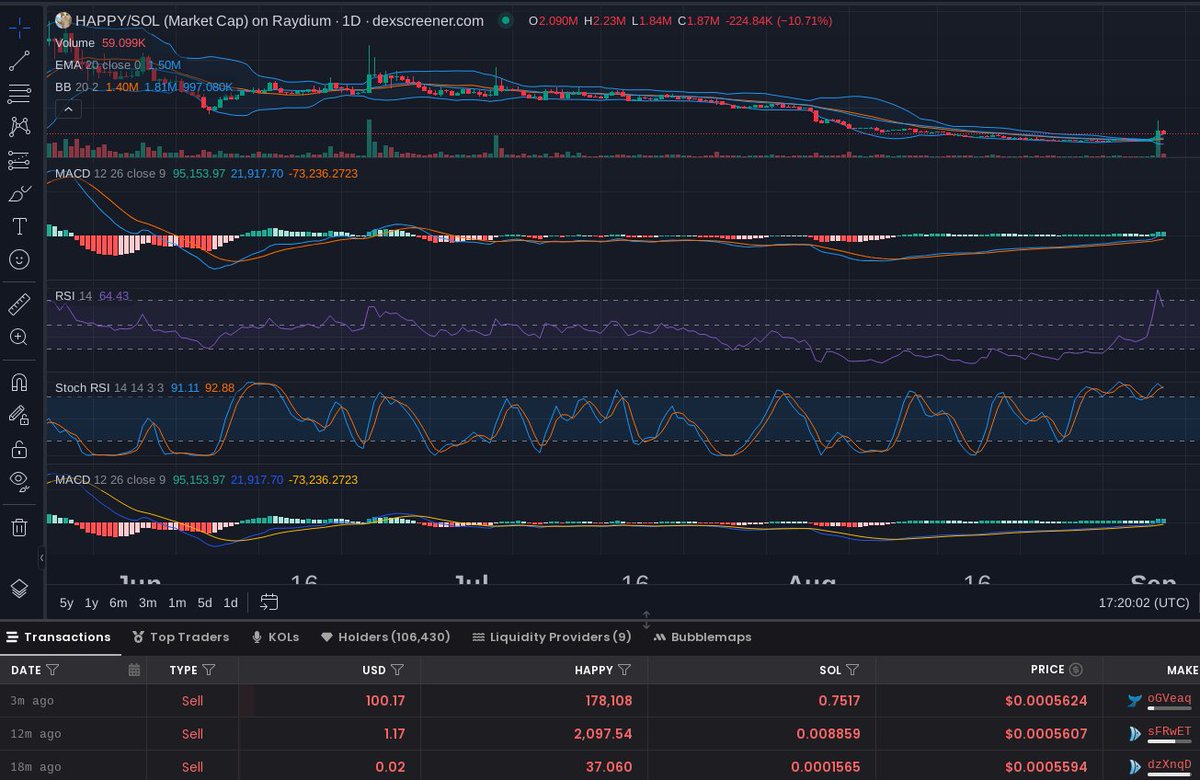Toggle magnet mode for drawings
1200x780 pixels.
19,382
